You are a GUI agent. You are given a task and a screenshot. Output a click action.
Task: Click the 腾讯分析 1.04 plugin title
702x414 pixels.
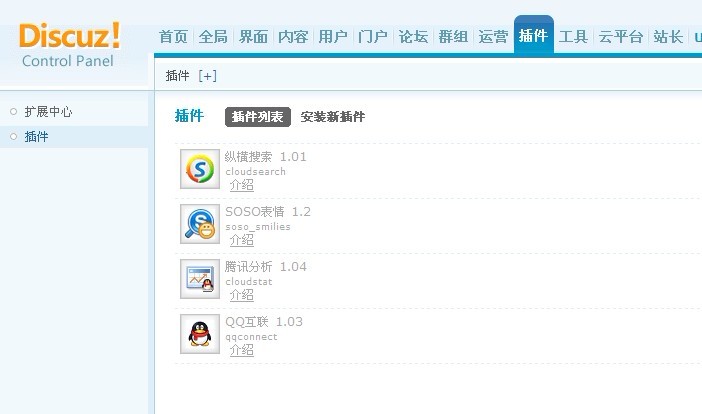click(x=266, y=267)
